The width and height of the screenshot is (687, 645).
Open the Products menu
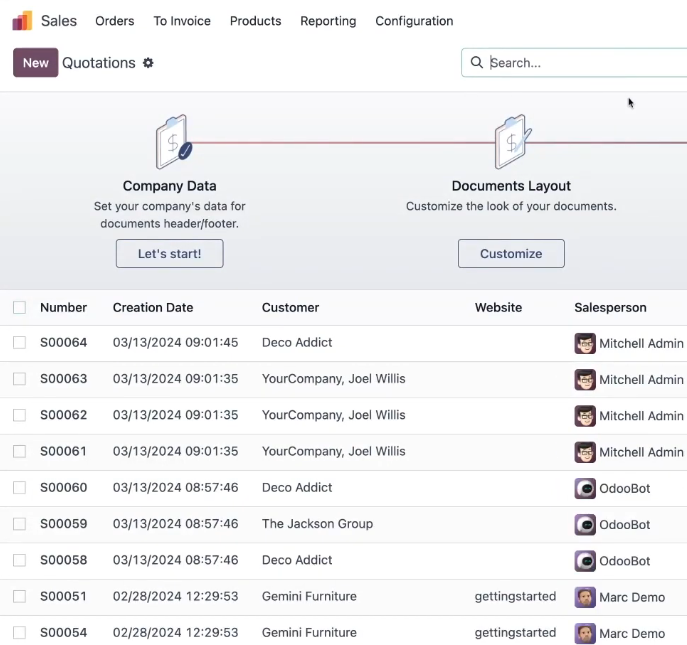tap(255, 21)
